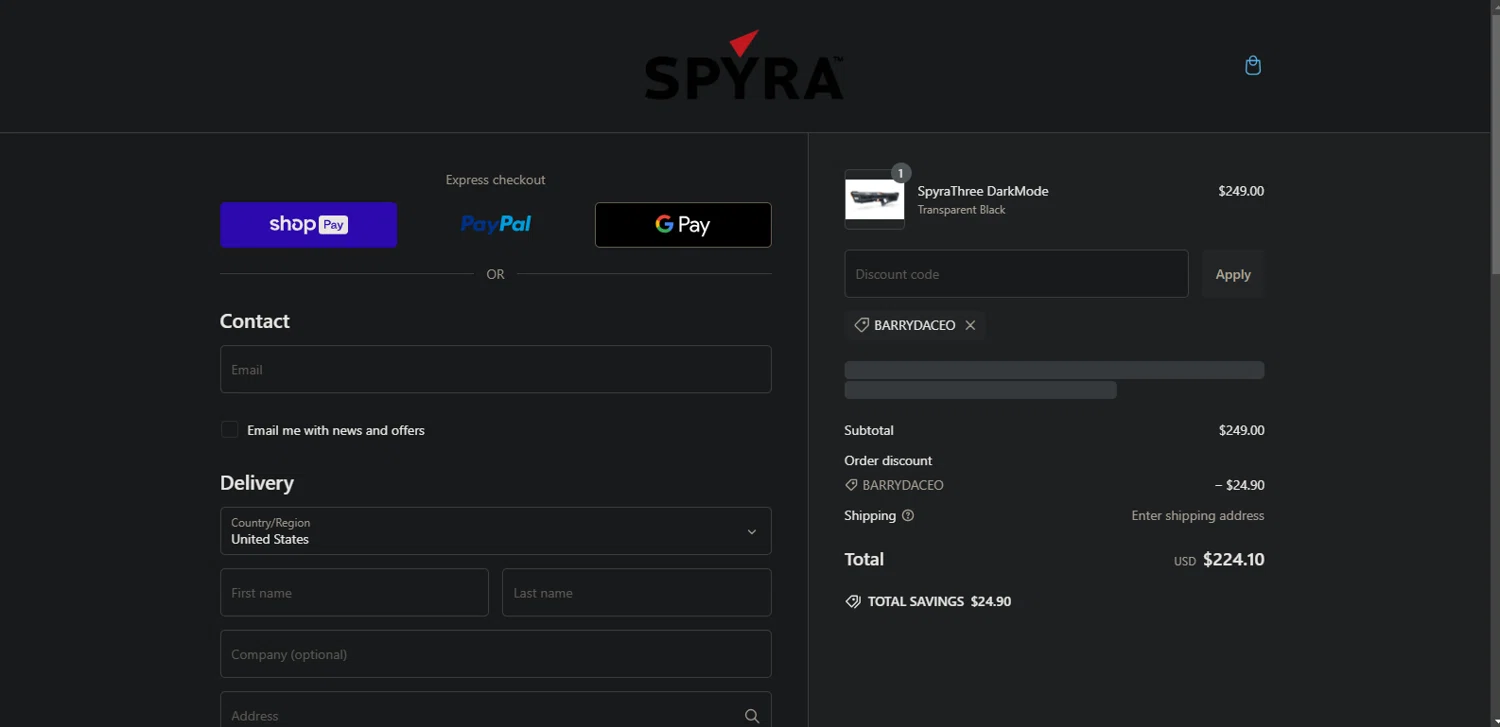
Task: Click 'Enter shipping address' text
Action: point(1198,516)
